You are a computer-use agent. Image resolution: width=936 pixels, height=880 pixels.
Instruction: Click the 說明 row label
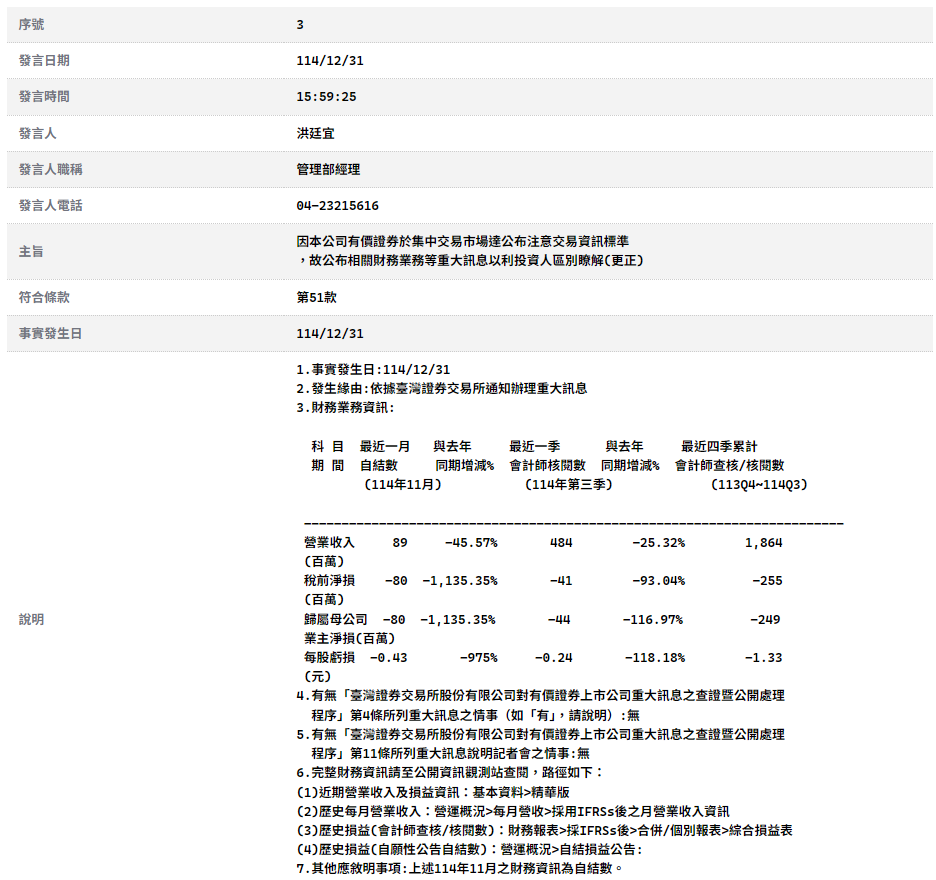[x=32, y=619]
